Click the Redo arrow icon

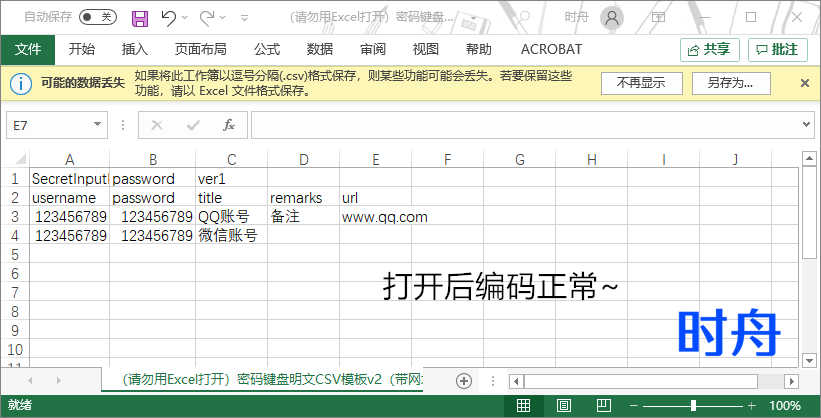[x=207, y=18]
